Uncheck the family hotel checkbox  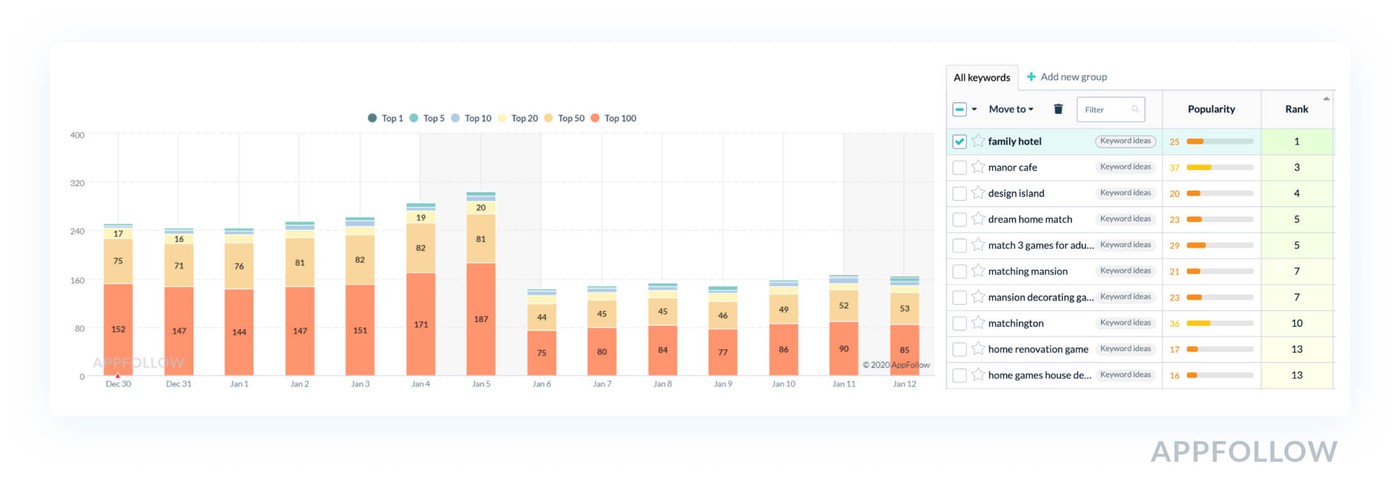click(960, 142)
